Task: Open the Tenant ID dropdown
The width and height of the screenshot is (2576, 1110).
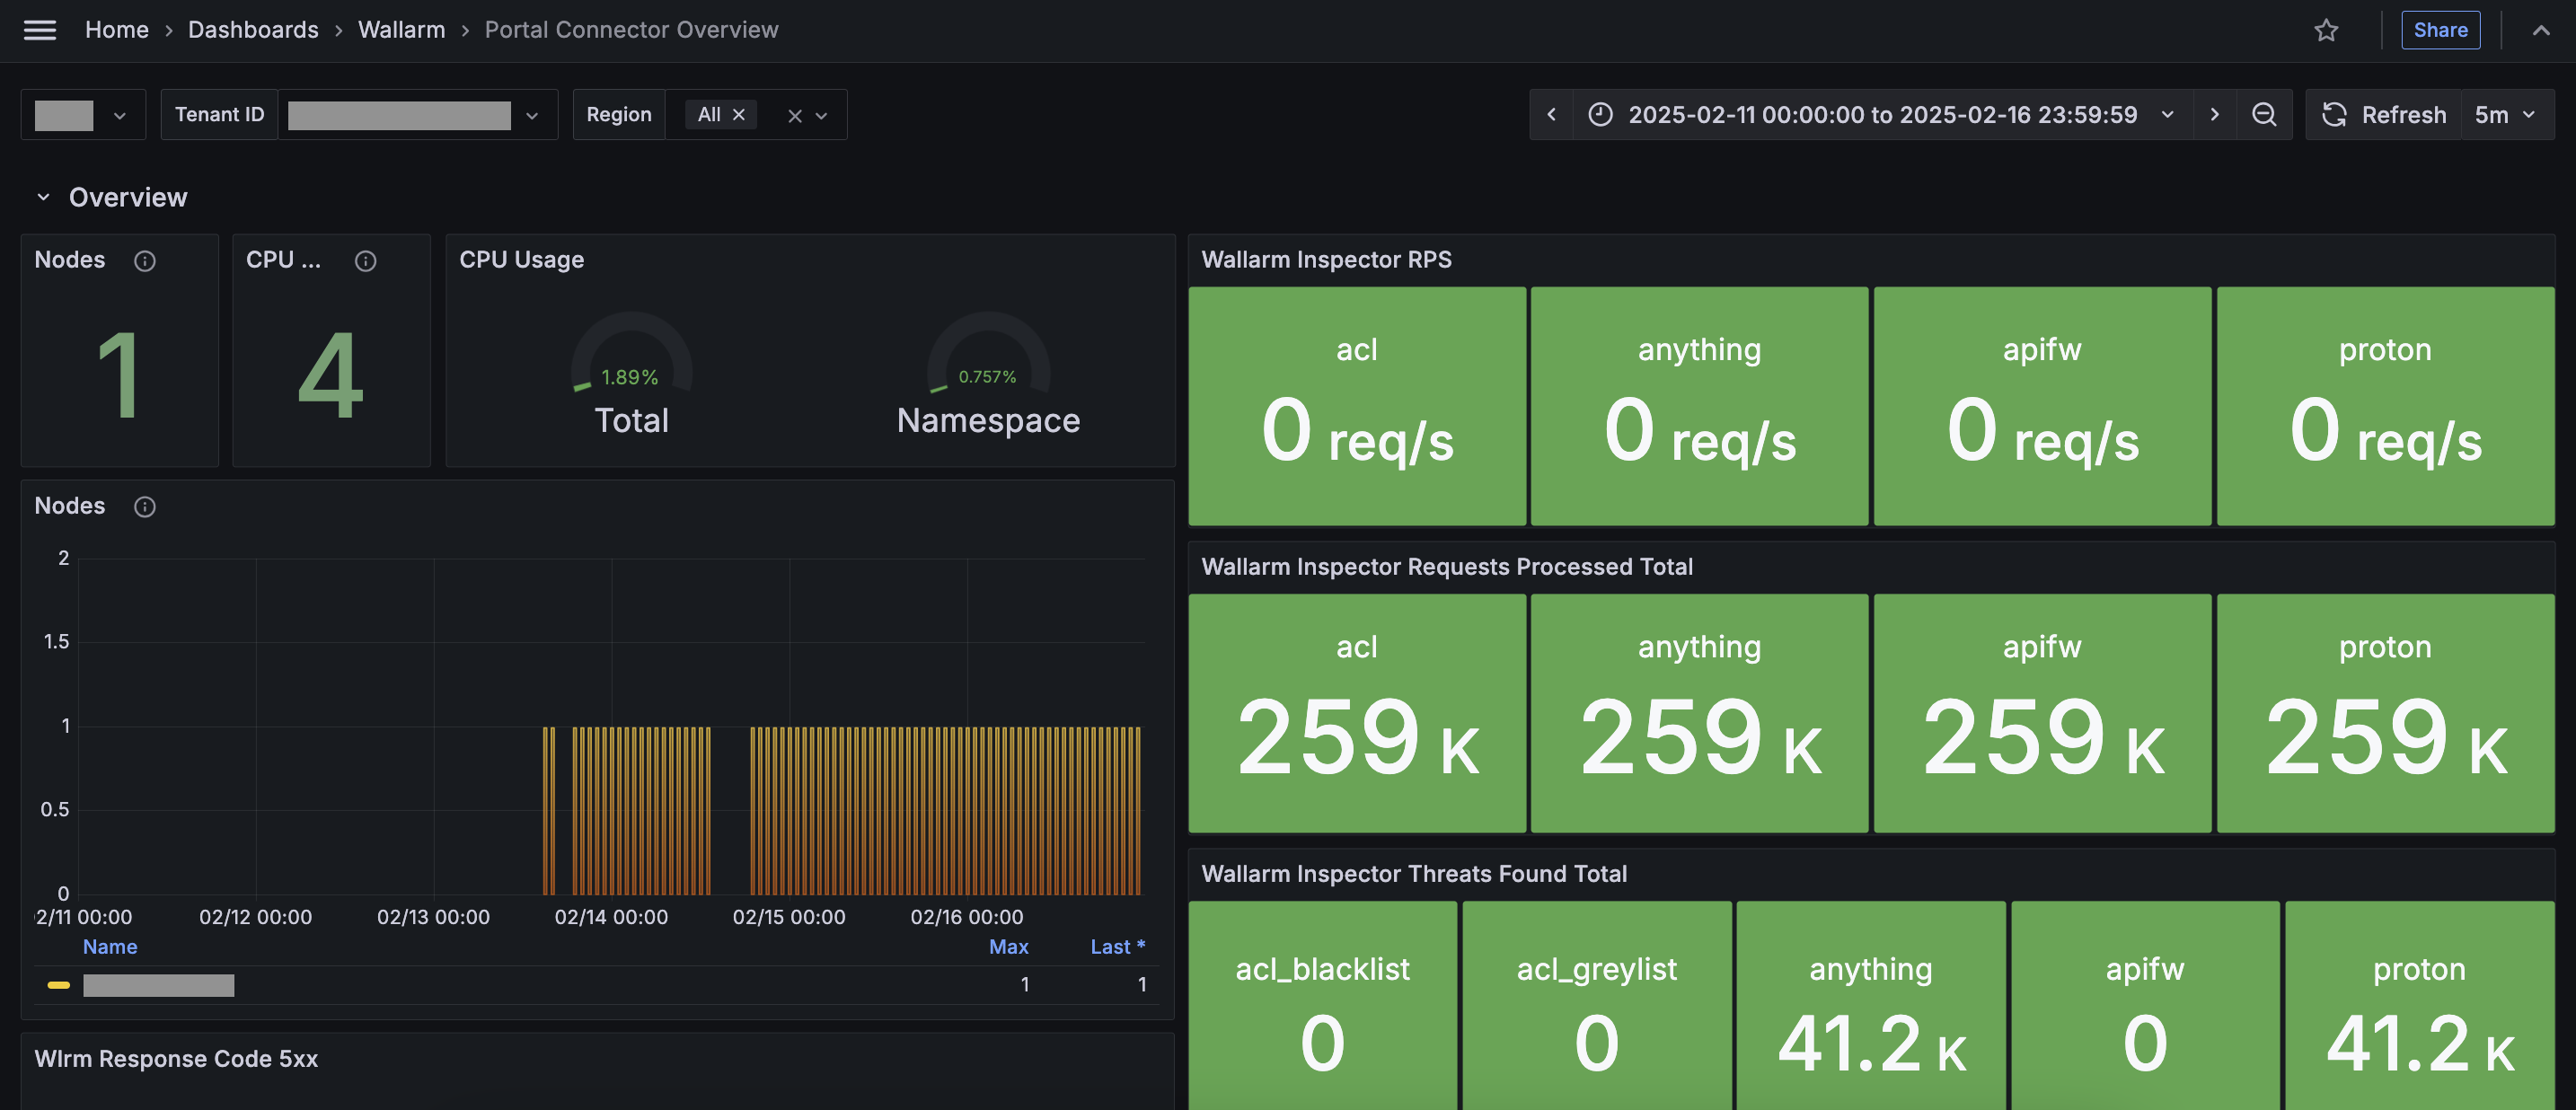Action: click(532, 116)
